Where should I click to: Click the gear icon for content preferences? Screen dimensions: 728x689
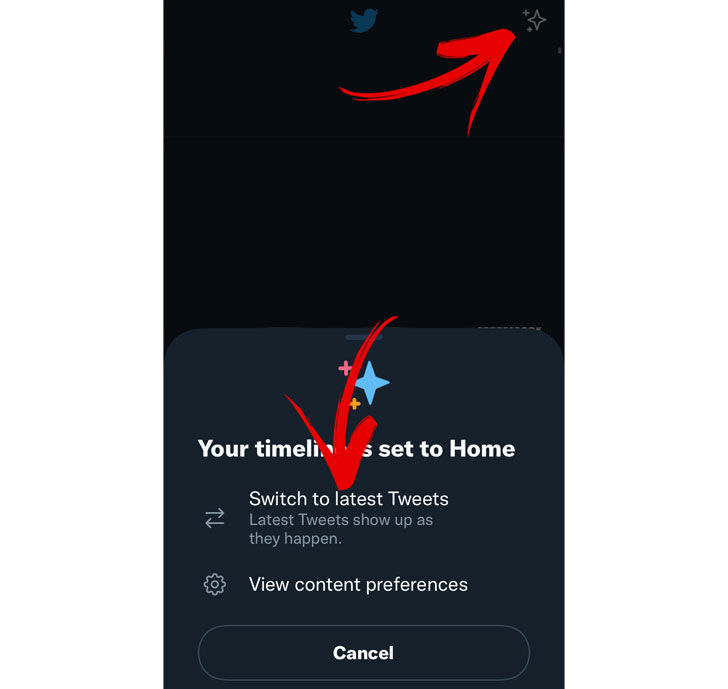pyautogui.click(x=214, y=584)
